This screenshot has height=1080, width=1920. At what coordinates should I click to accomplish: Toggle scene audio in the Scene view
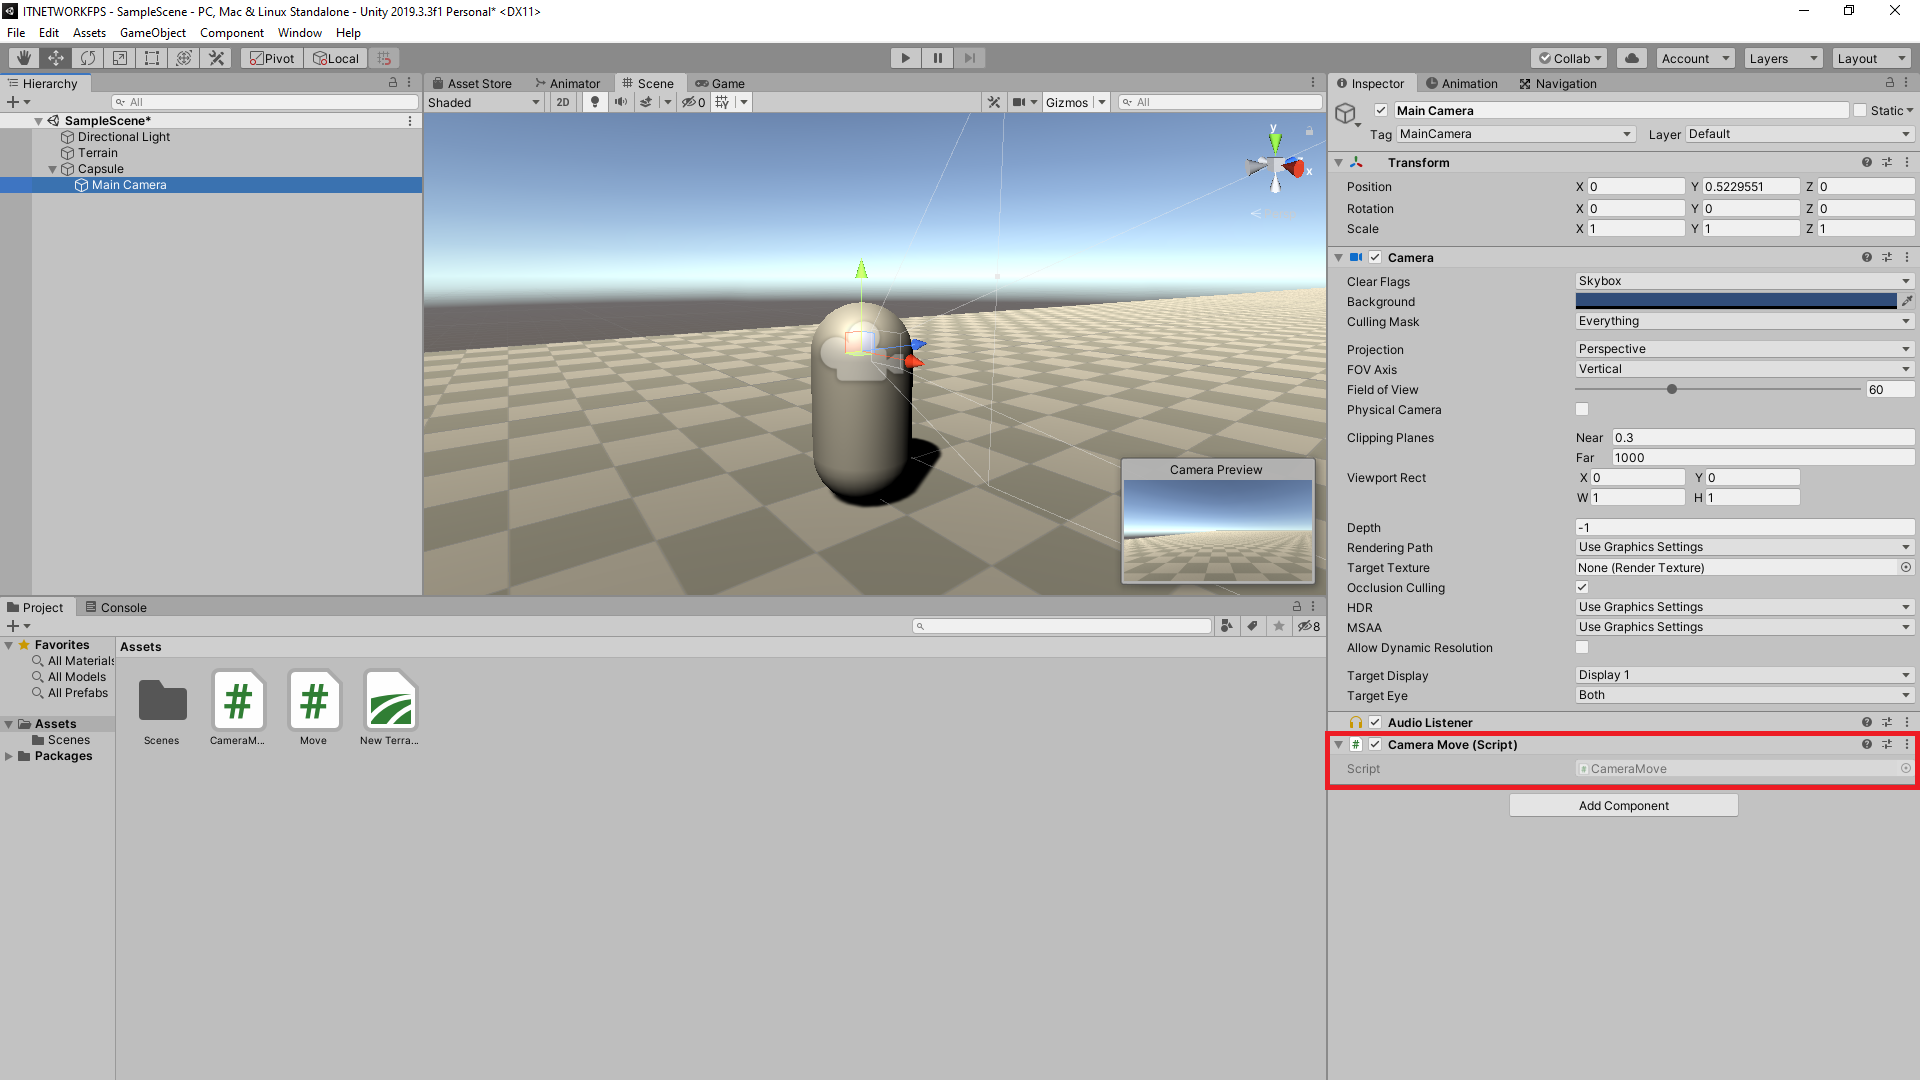621,101
